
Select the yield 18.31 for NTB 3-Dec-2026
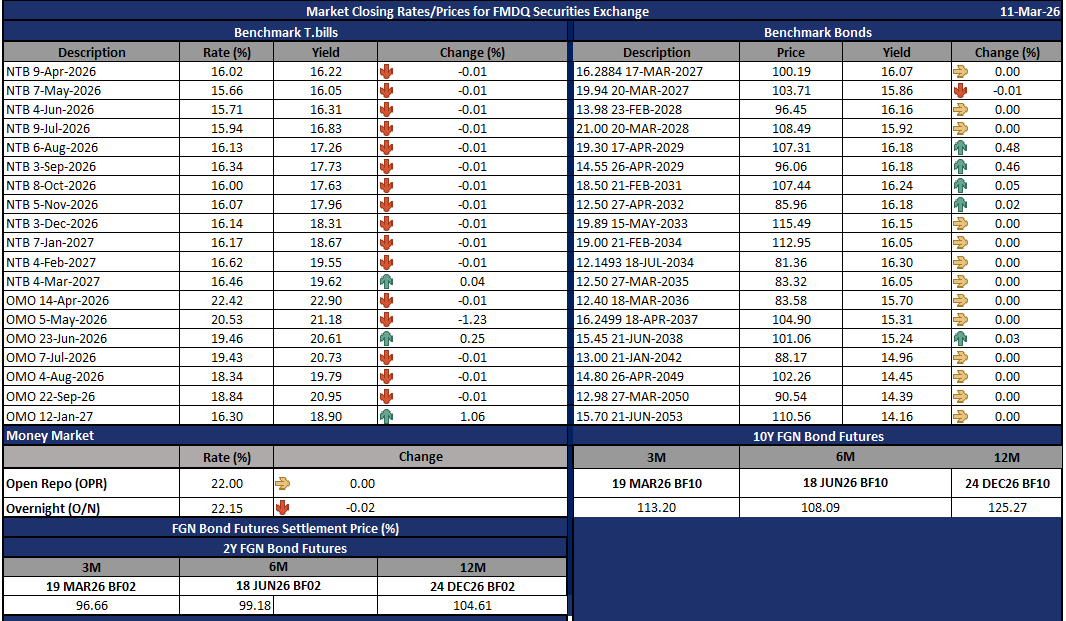point(326,224)
